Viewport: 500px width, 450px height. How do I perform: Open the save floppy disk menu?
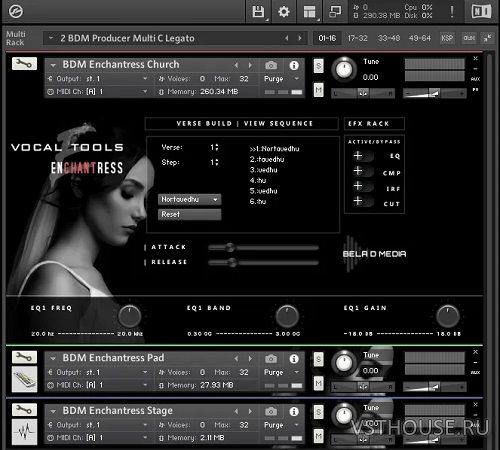(258, 12)
